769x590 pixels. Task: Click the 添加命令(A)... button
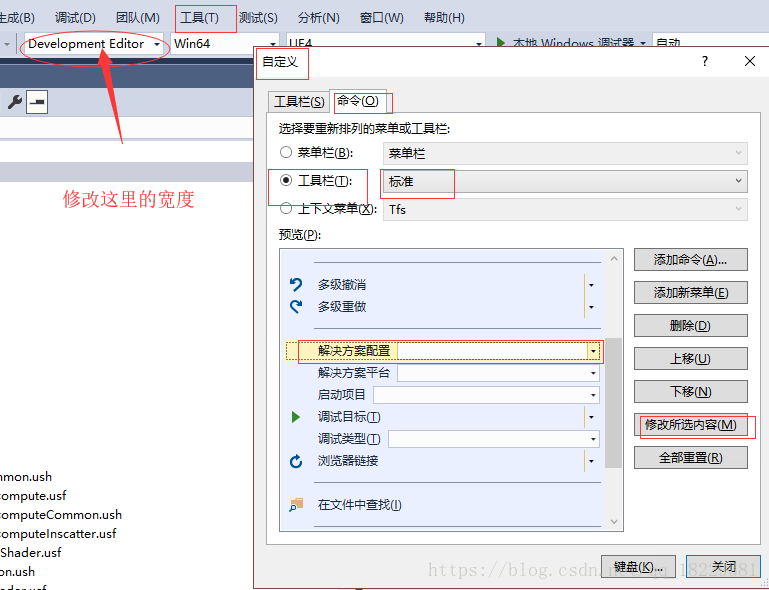coord(691,259)
